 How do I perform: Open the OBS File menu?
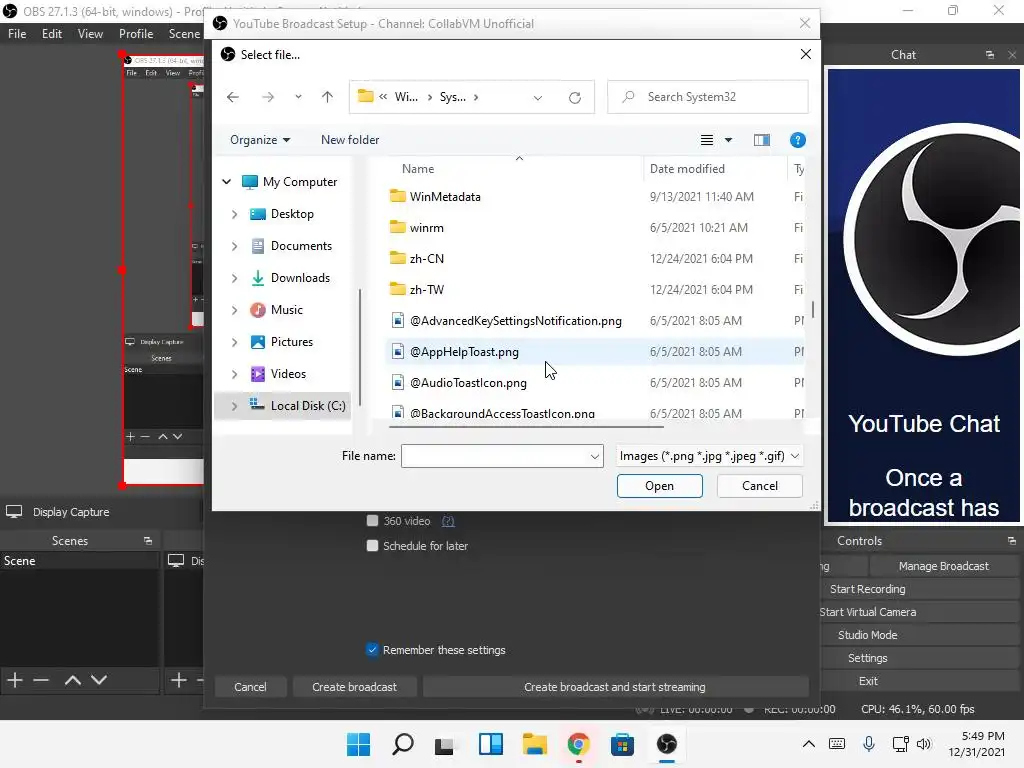tap(17, 33)
